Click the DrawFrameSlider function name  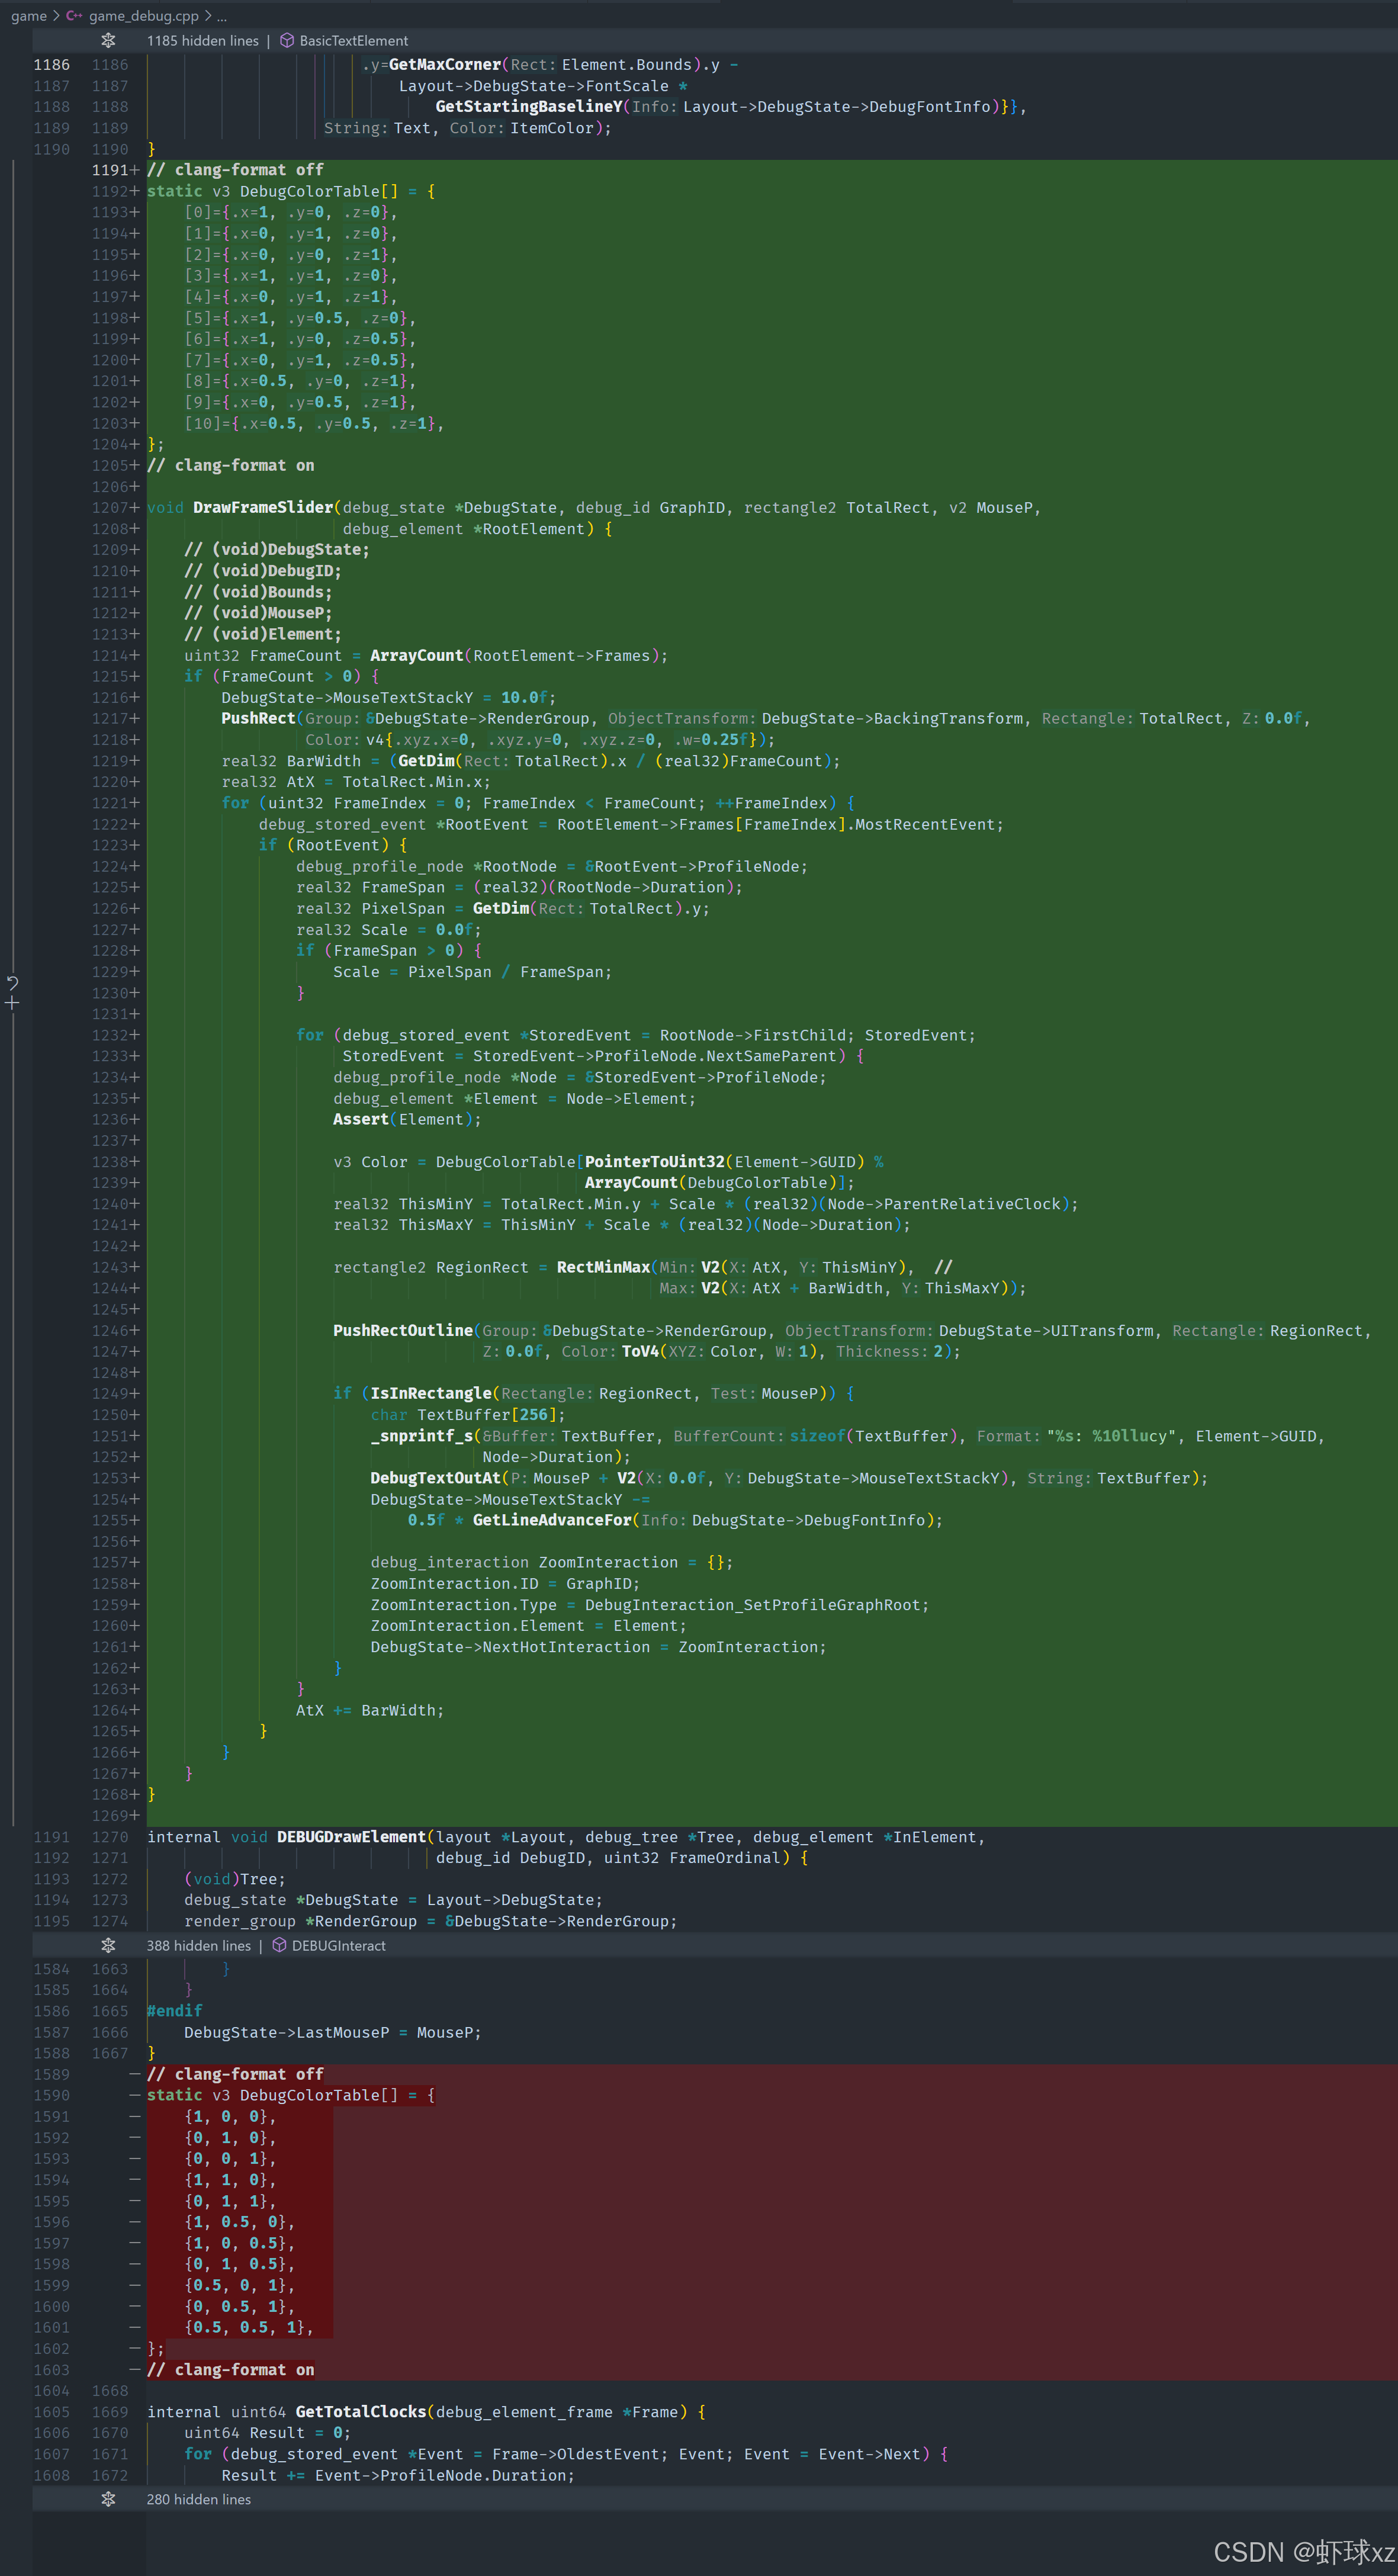click(262, 507)
